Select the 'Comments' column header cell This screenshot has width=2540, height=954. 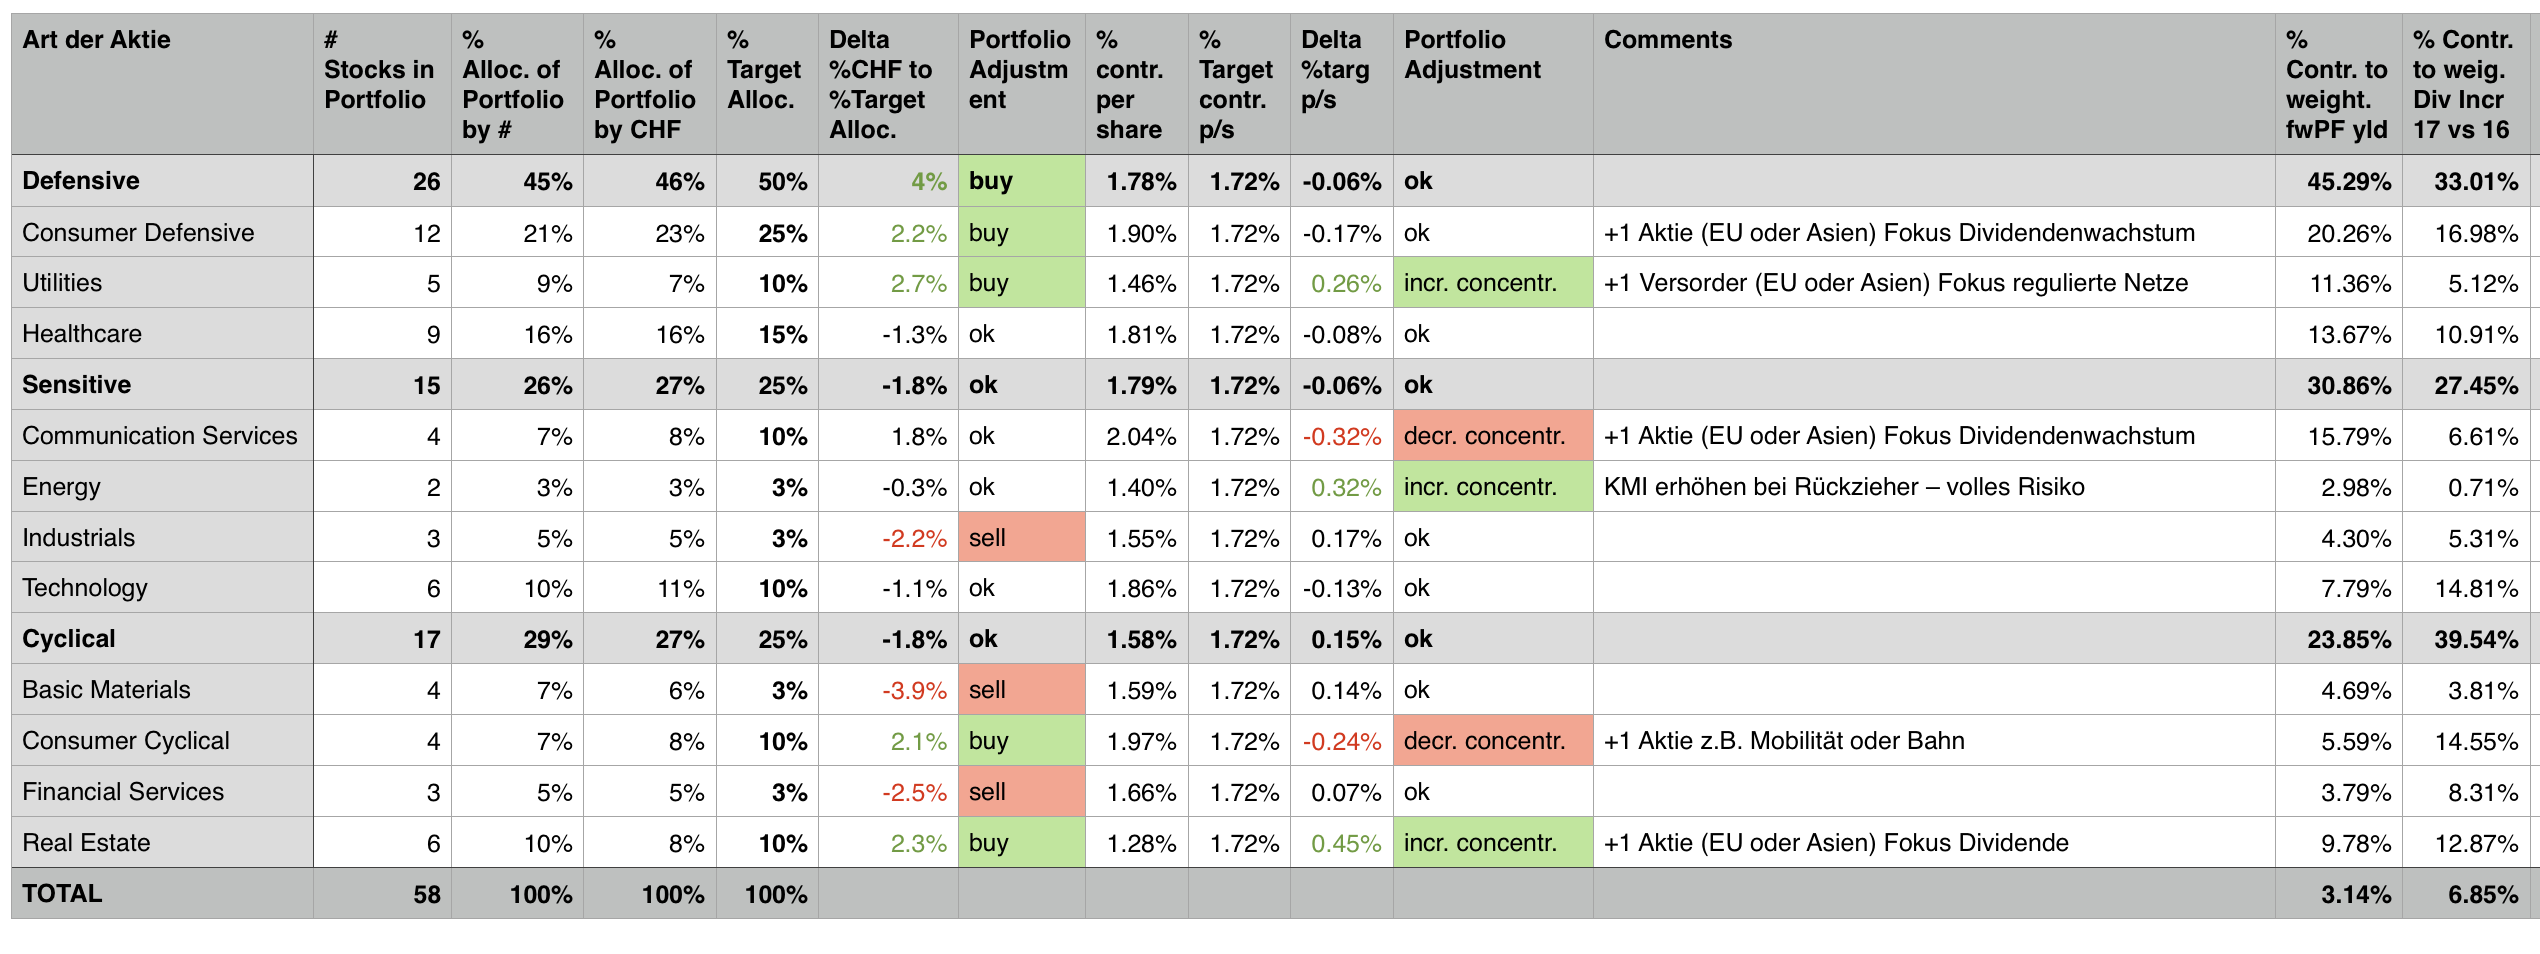point(1667,40)
